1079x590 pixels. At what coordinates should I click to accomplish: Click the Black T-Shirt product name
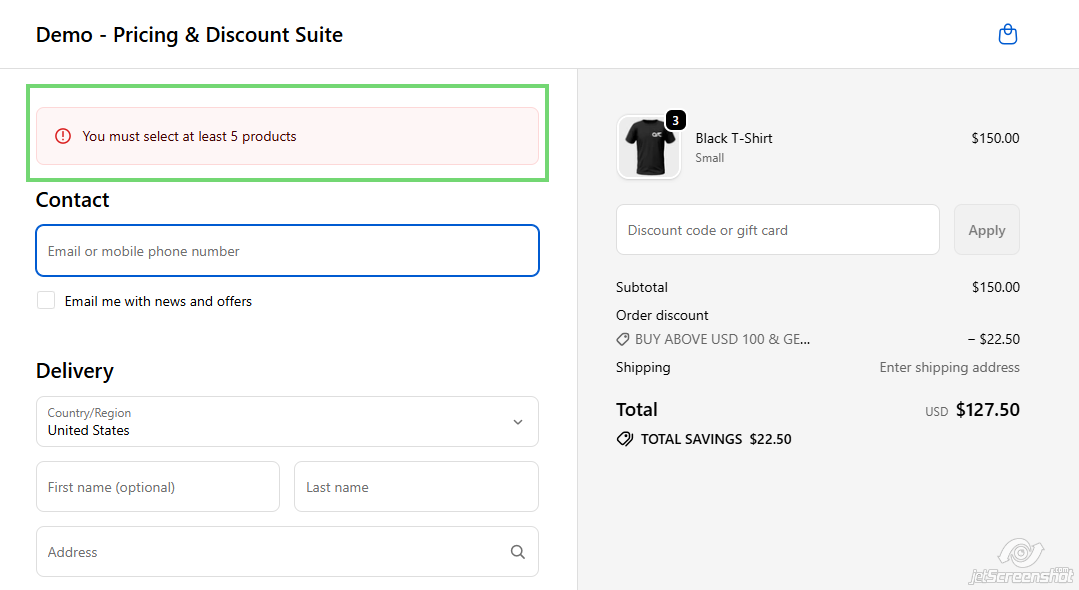(734, 138)
